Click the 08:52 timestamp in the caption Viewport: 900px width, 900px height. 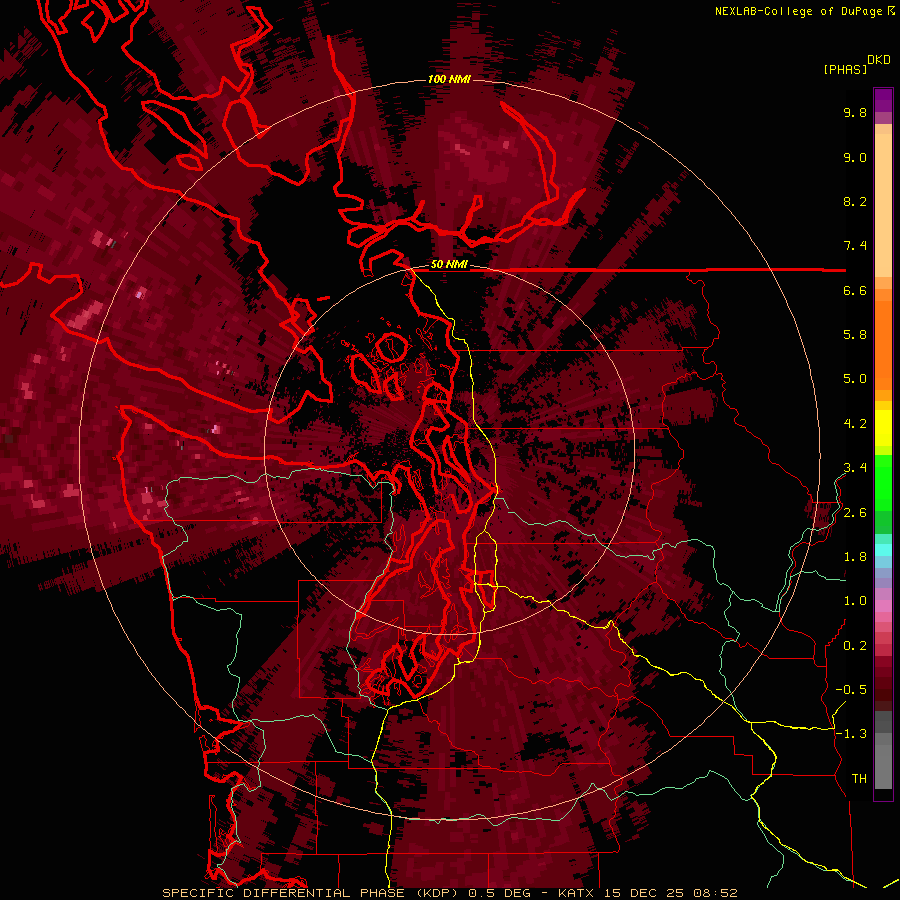click(x=715, y=893)
